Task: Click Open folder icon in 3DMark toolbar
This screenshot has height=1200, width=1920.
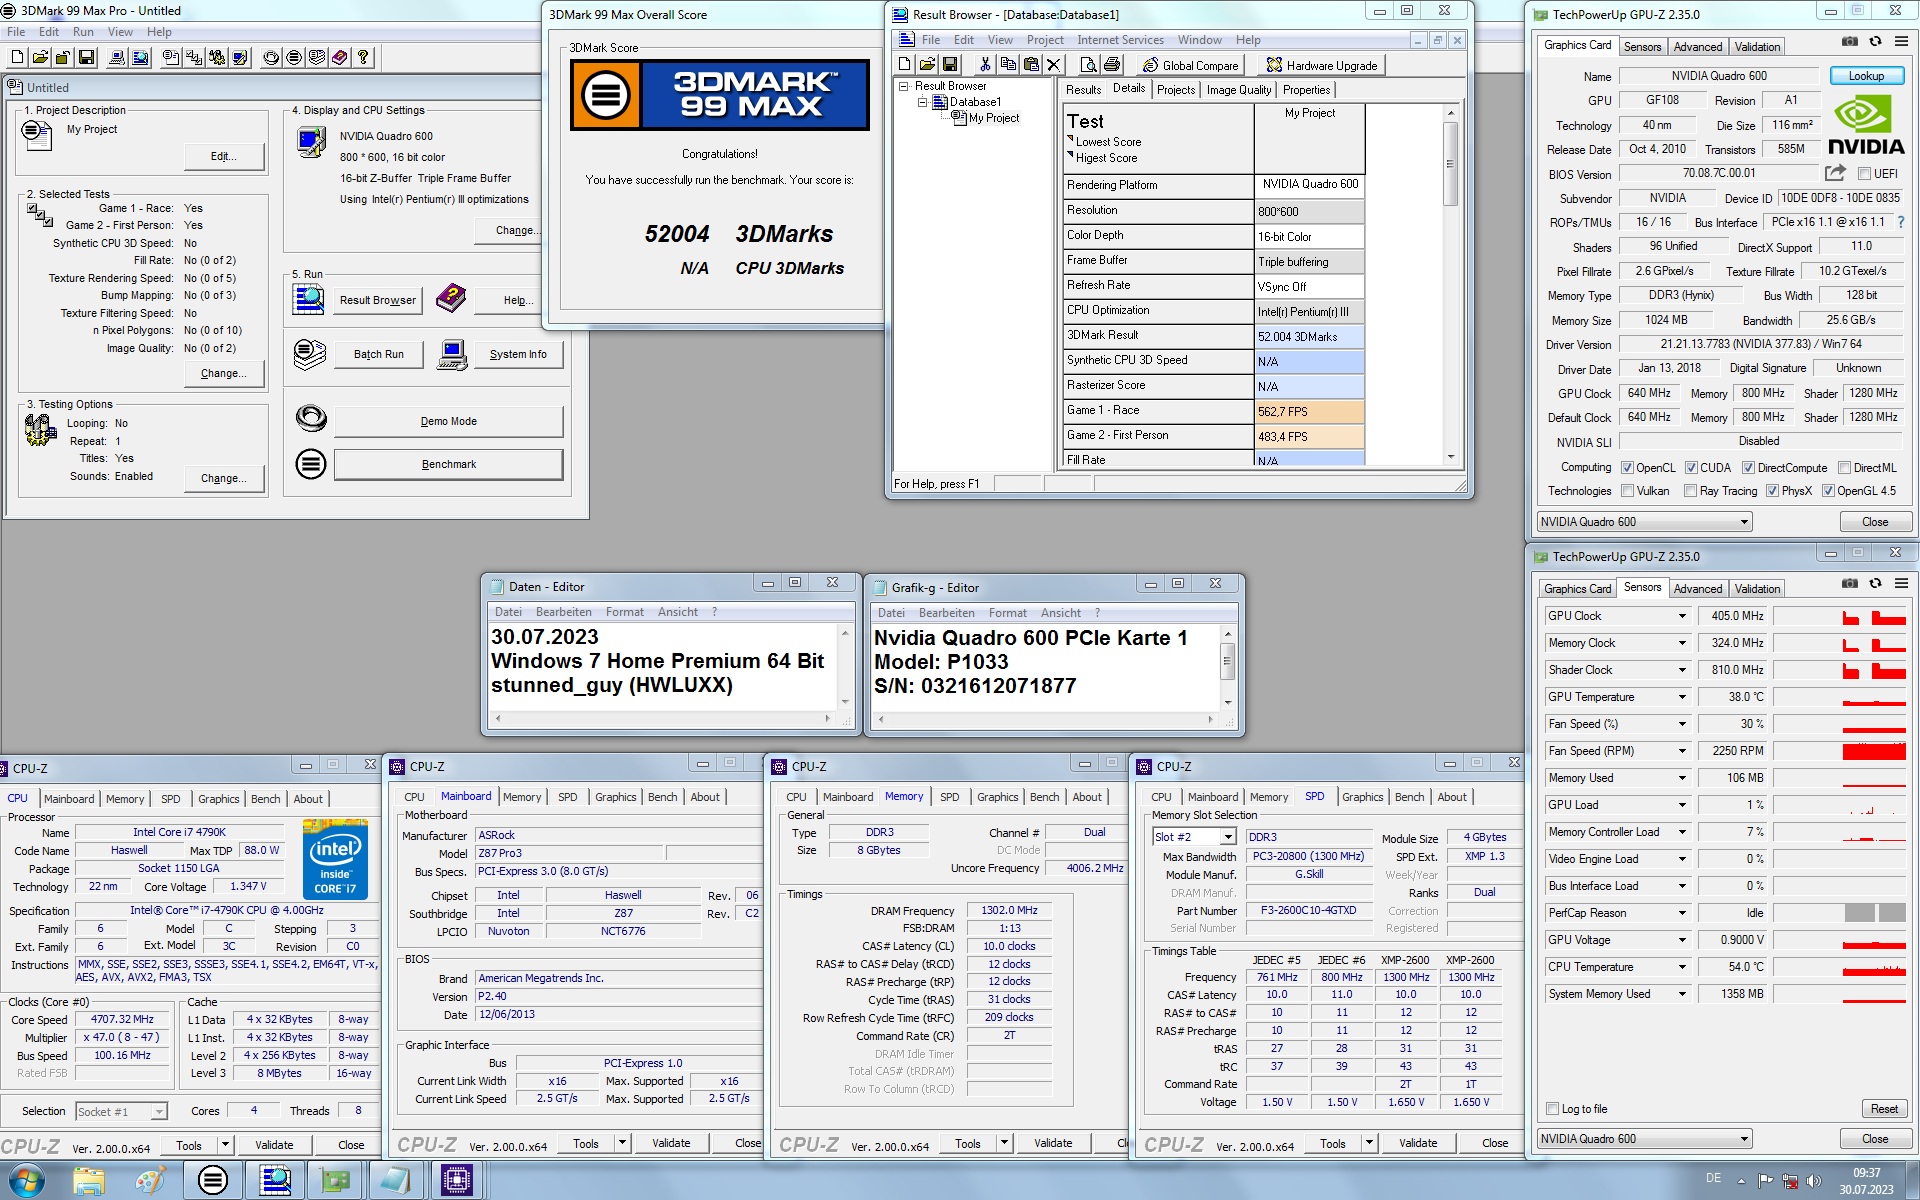Action: pos(40,58)
